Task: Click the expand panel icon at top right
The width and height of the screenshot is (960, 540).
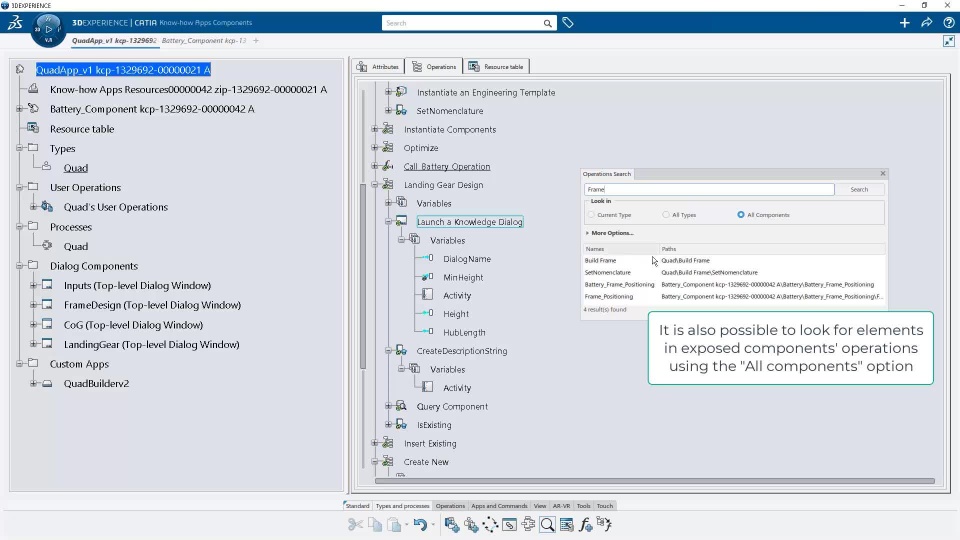Action: click(x=948, y=41)
